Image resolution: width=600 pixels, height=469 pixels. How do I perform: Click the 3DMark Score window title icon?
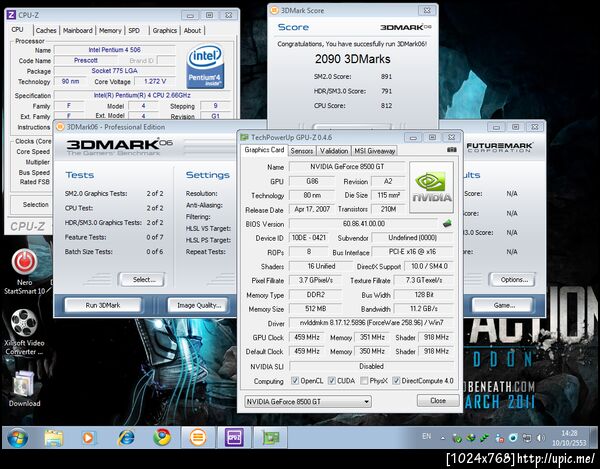(x=274, y=10)
